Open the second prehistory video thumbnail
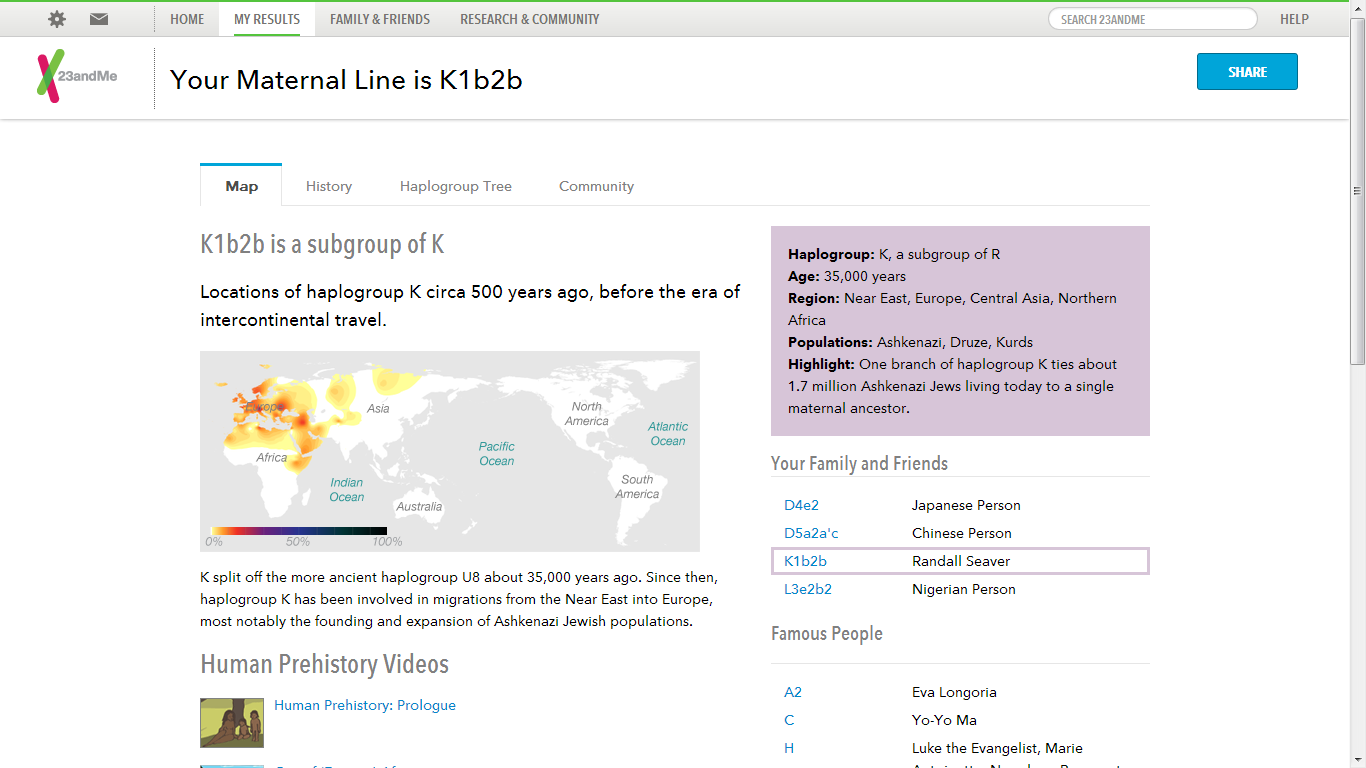This screenshot has width=1366, height=768. point(231,766)
